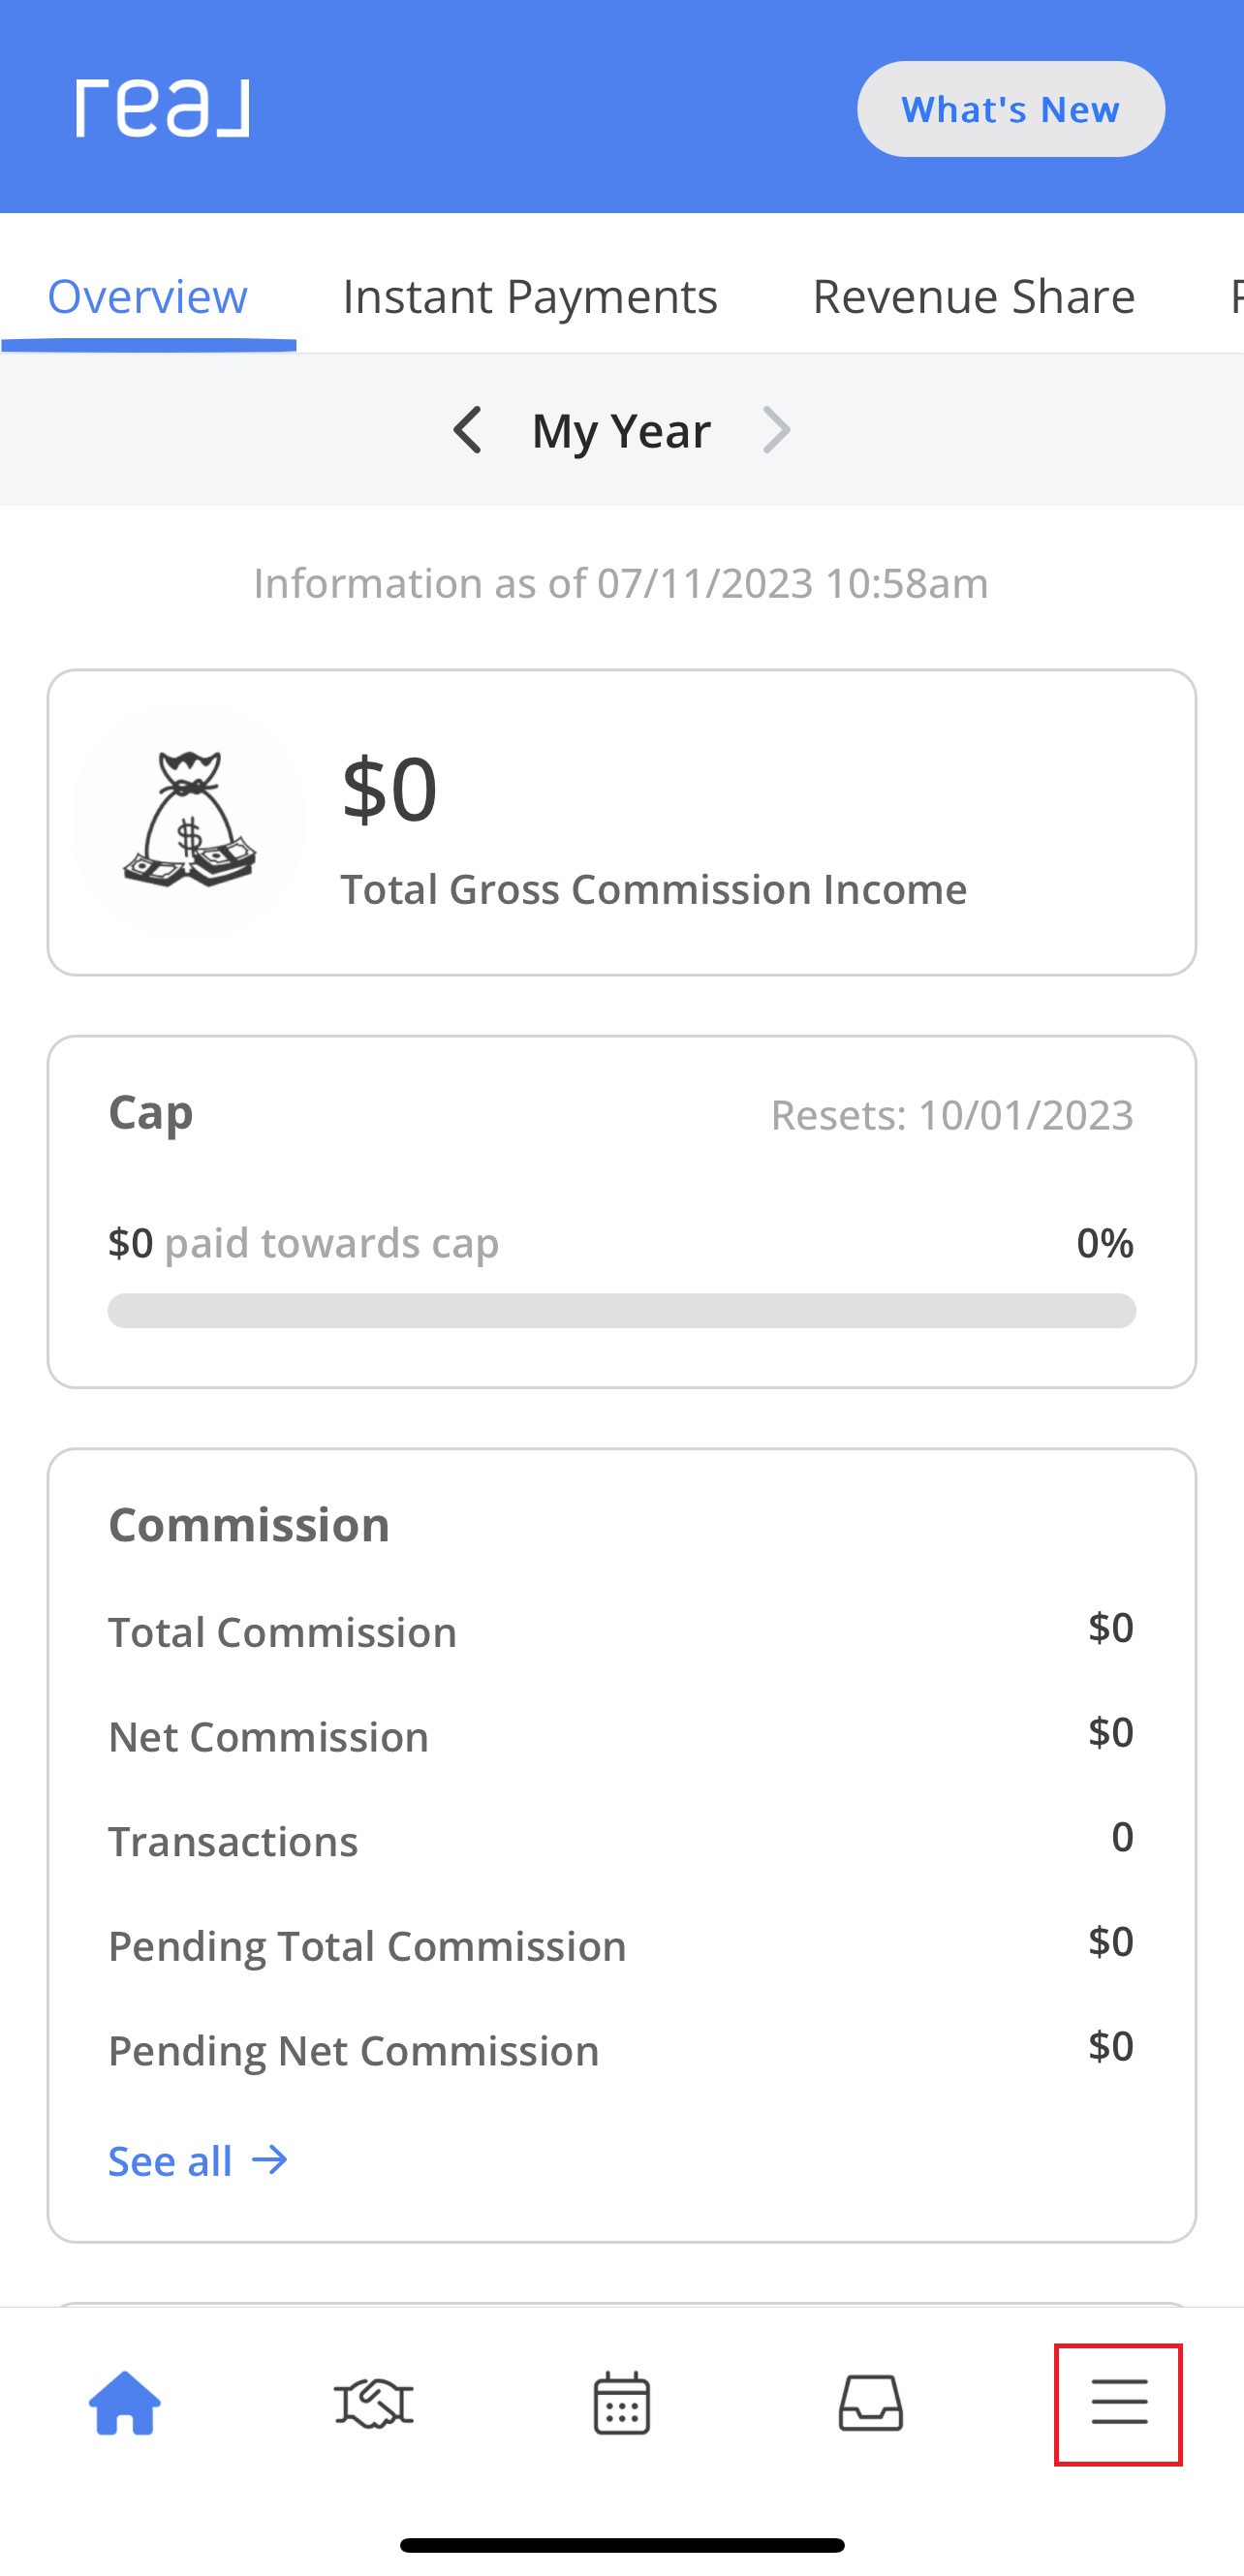
Task: Open the inbox tray icon
Action: [870, 2402]
